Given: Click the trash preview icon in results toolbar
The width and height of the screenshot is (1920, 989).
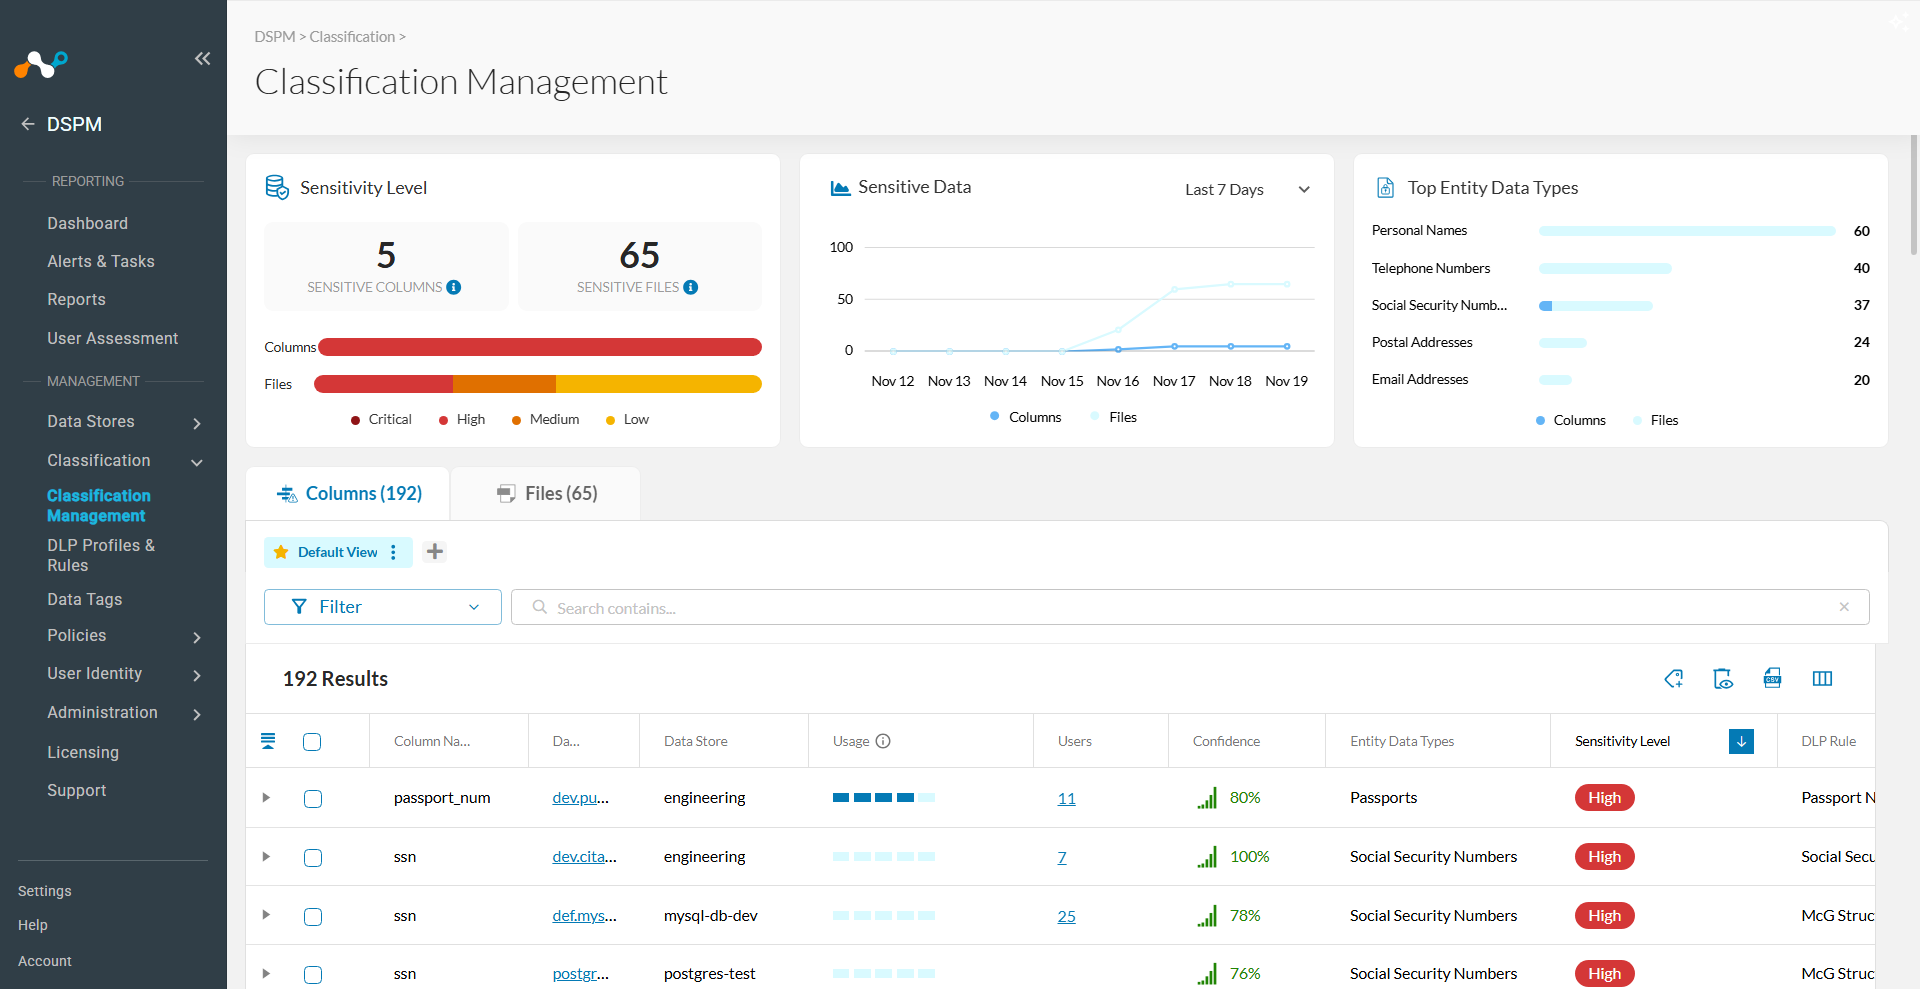Looking at the screenshot, I should coord(1723,679).
